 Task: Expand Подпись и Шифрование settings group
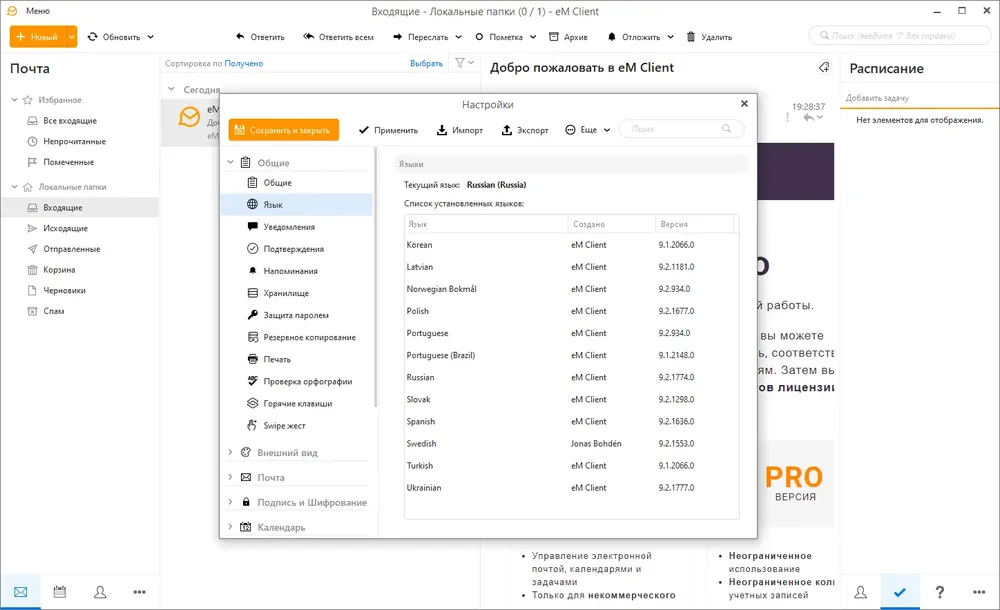click(x=230, y=502)
